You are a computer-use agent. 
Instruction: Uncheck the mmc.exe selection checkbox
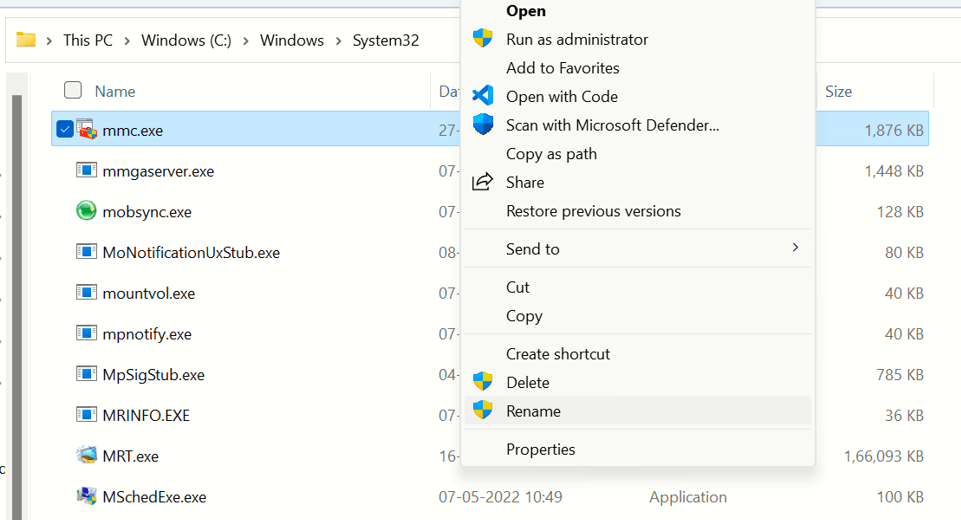[65, 130]
